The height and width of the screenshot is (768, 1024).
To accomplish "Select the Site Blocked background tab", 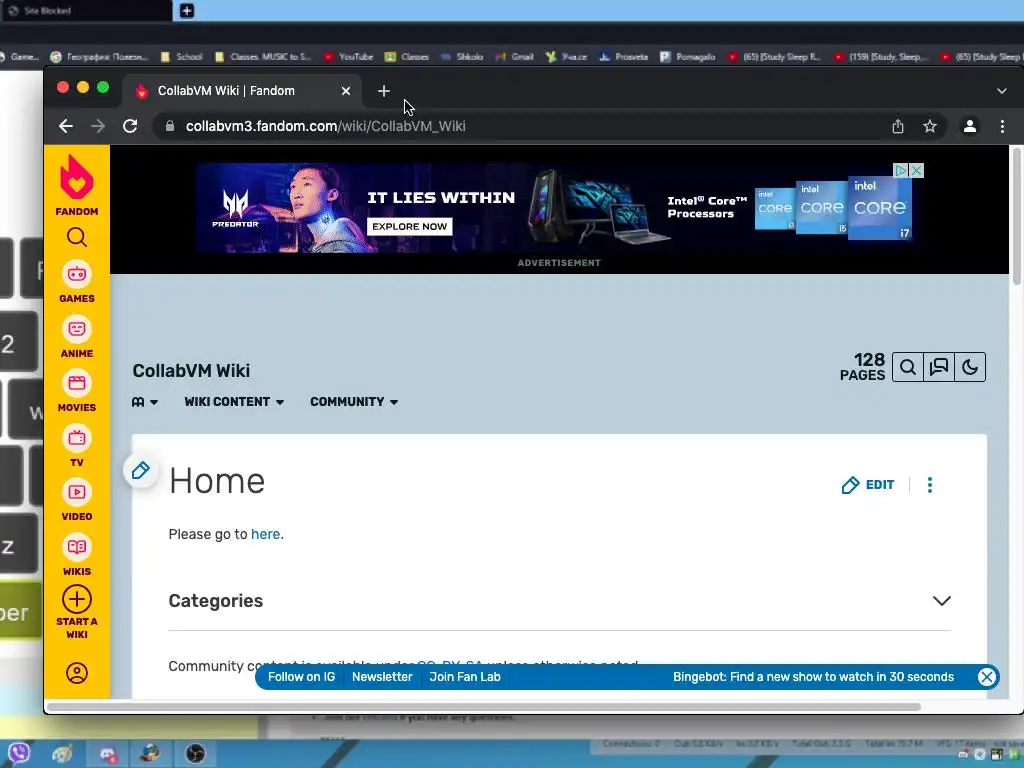I will (86, 10).
